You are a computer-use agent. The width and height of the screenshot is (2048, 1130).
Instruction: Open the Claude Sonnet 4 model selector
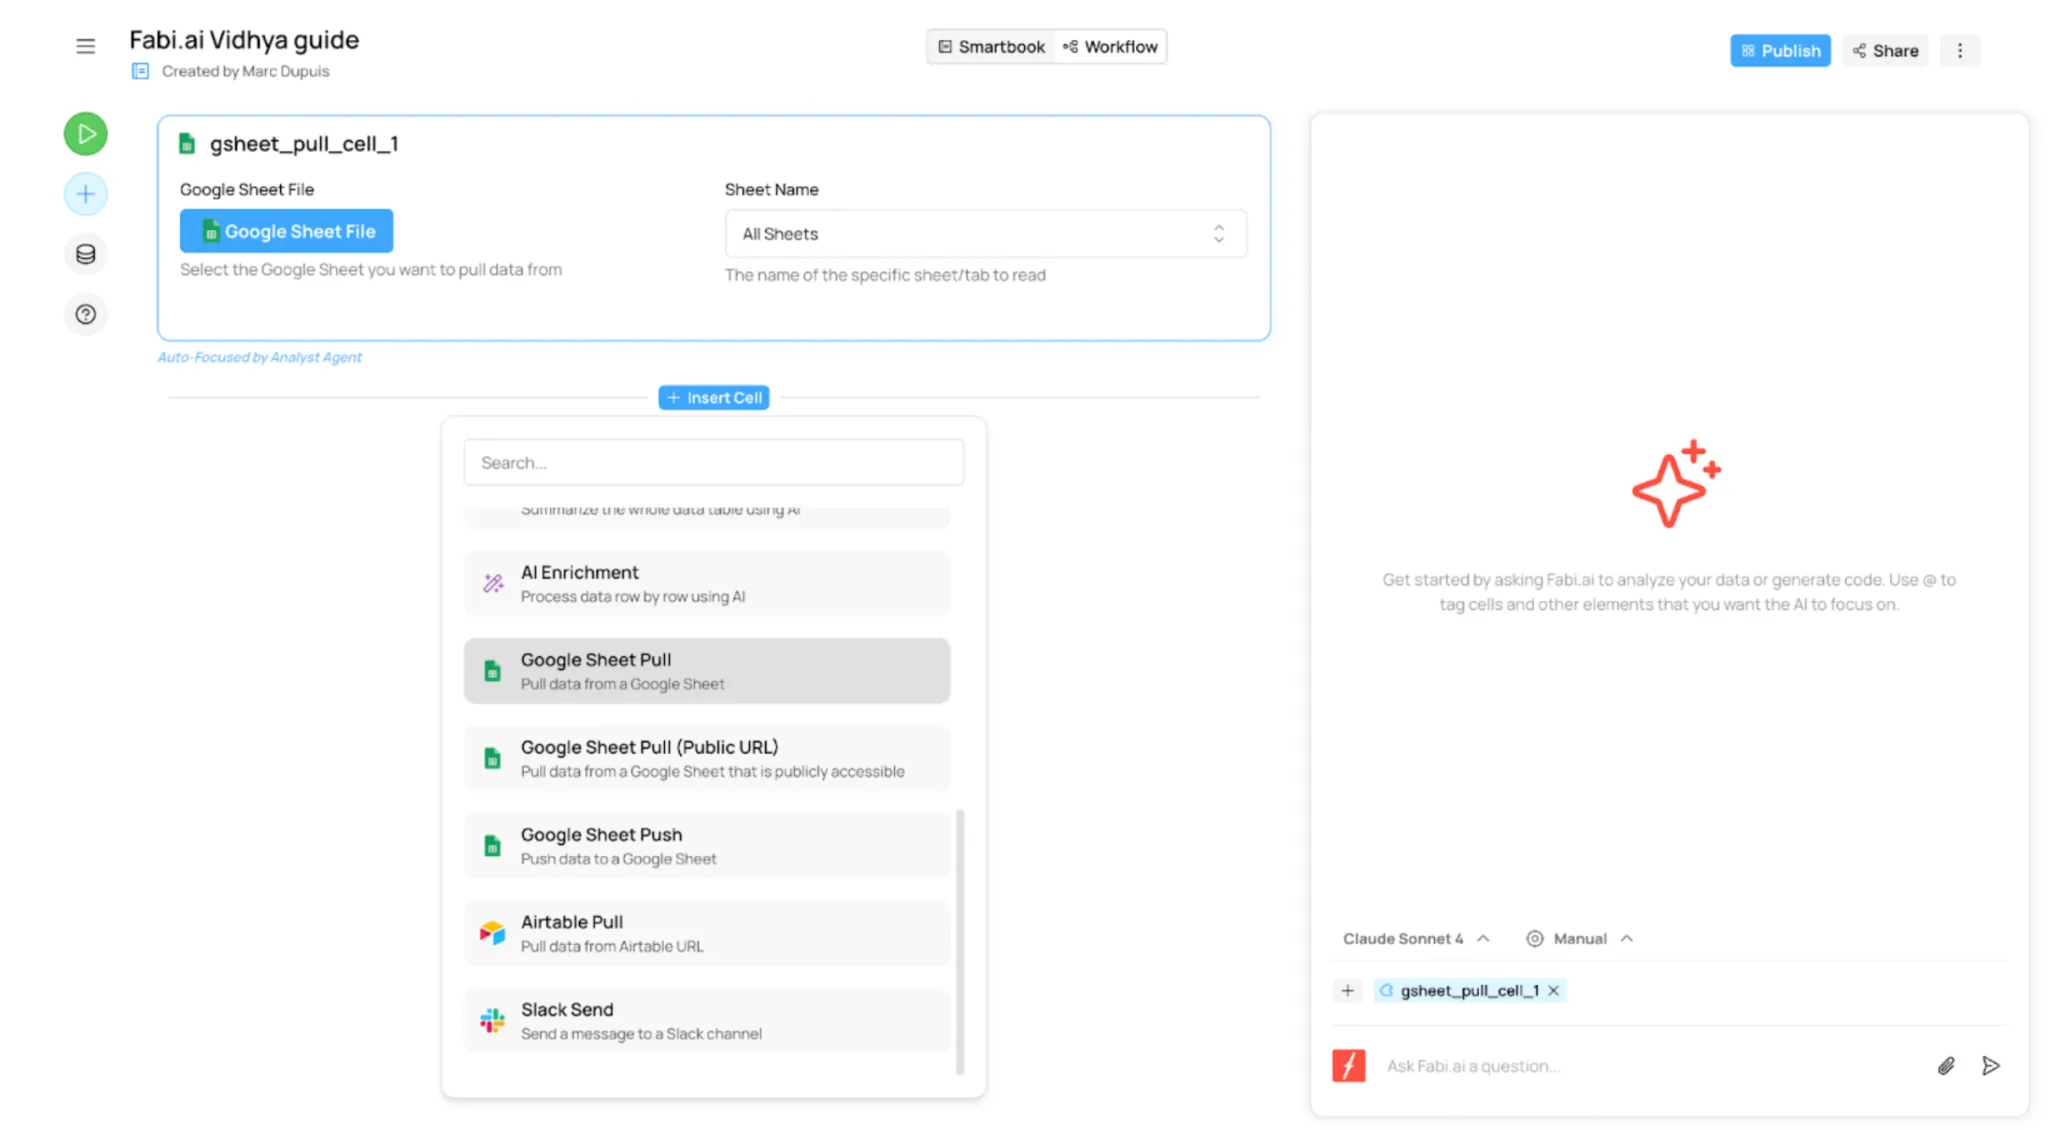point(1416,939)
